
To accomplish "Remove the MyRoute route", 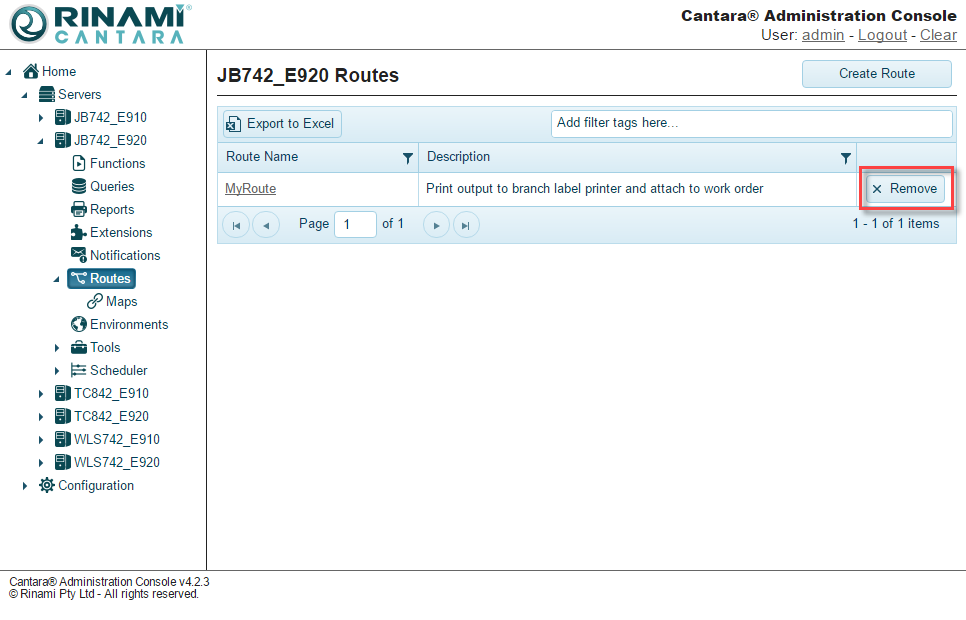I will coord(904,189).
